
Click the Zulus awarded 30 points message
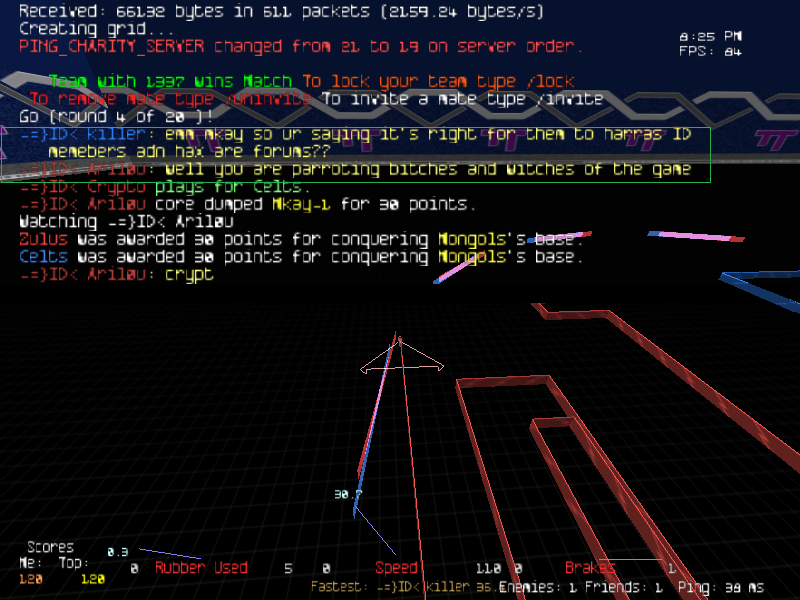click(x=300, y=239)
